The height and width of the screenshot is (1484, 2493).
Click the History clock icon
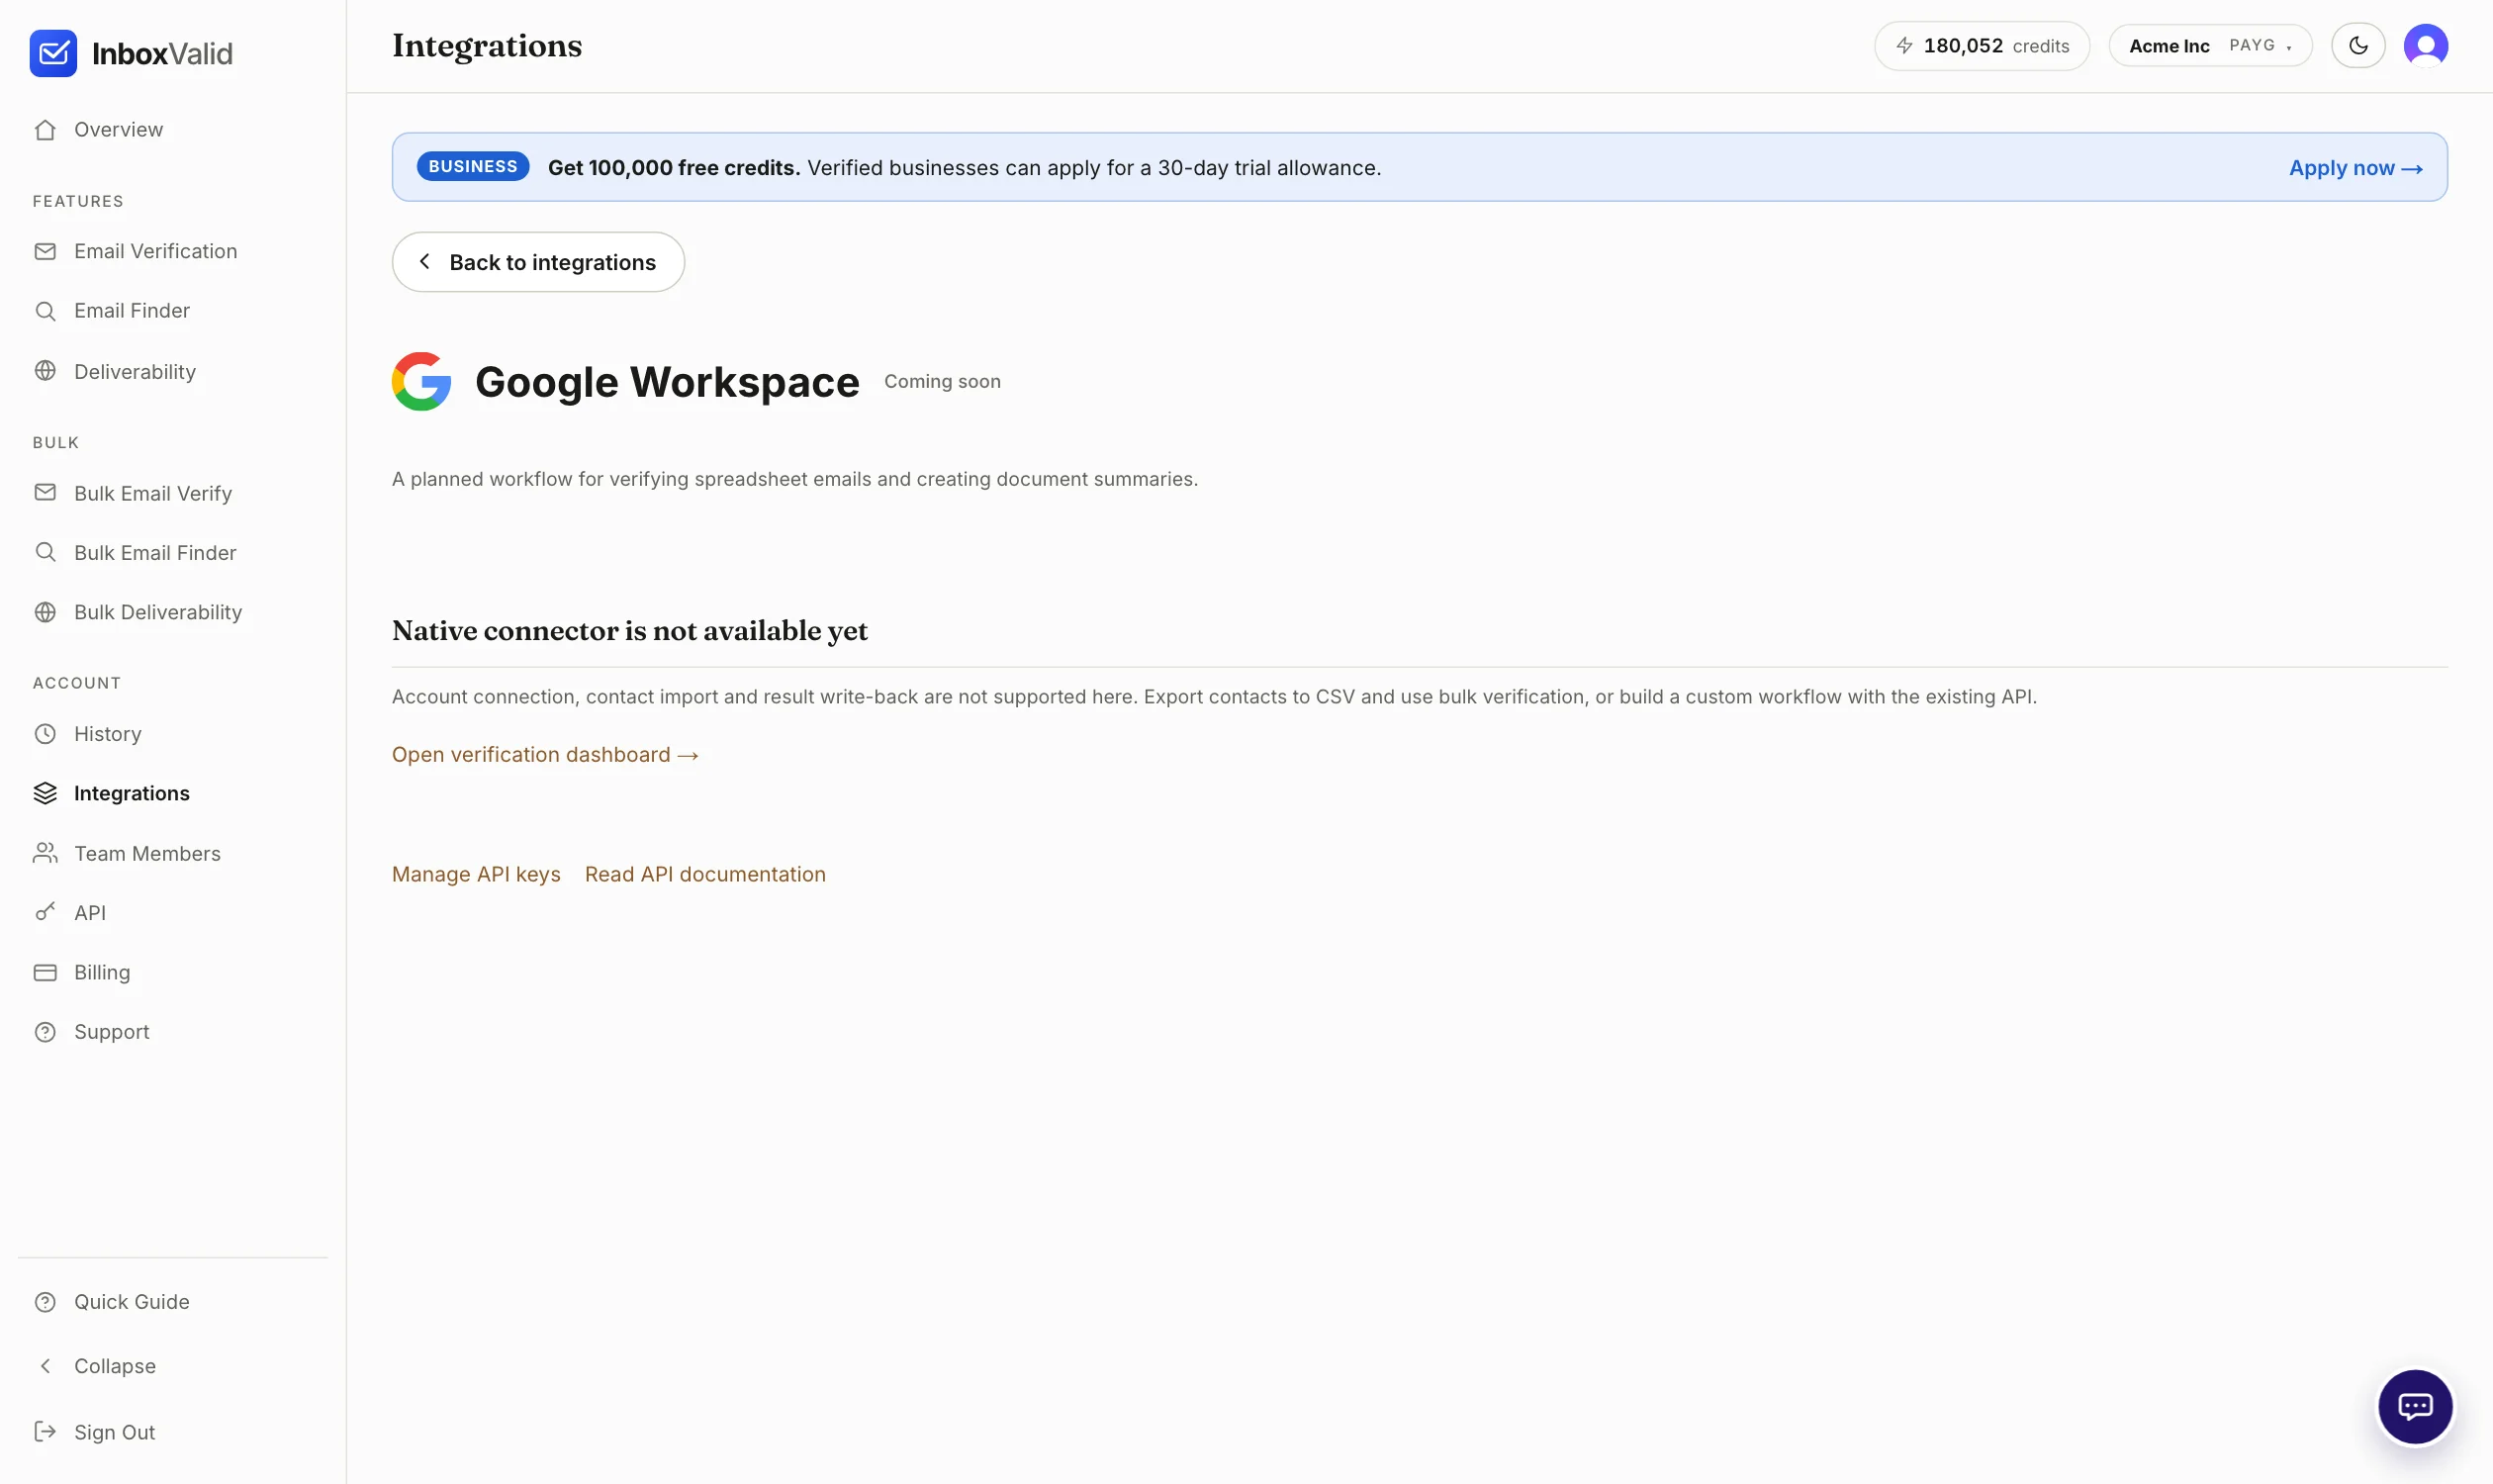[x=45, y=734]
